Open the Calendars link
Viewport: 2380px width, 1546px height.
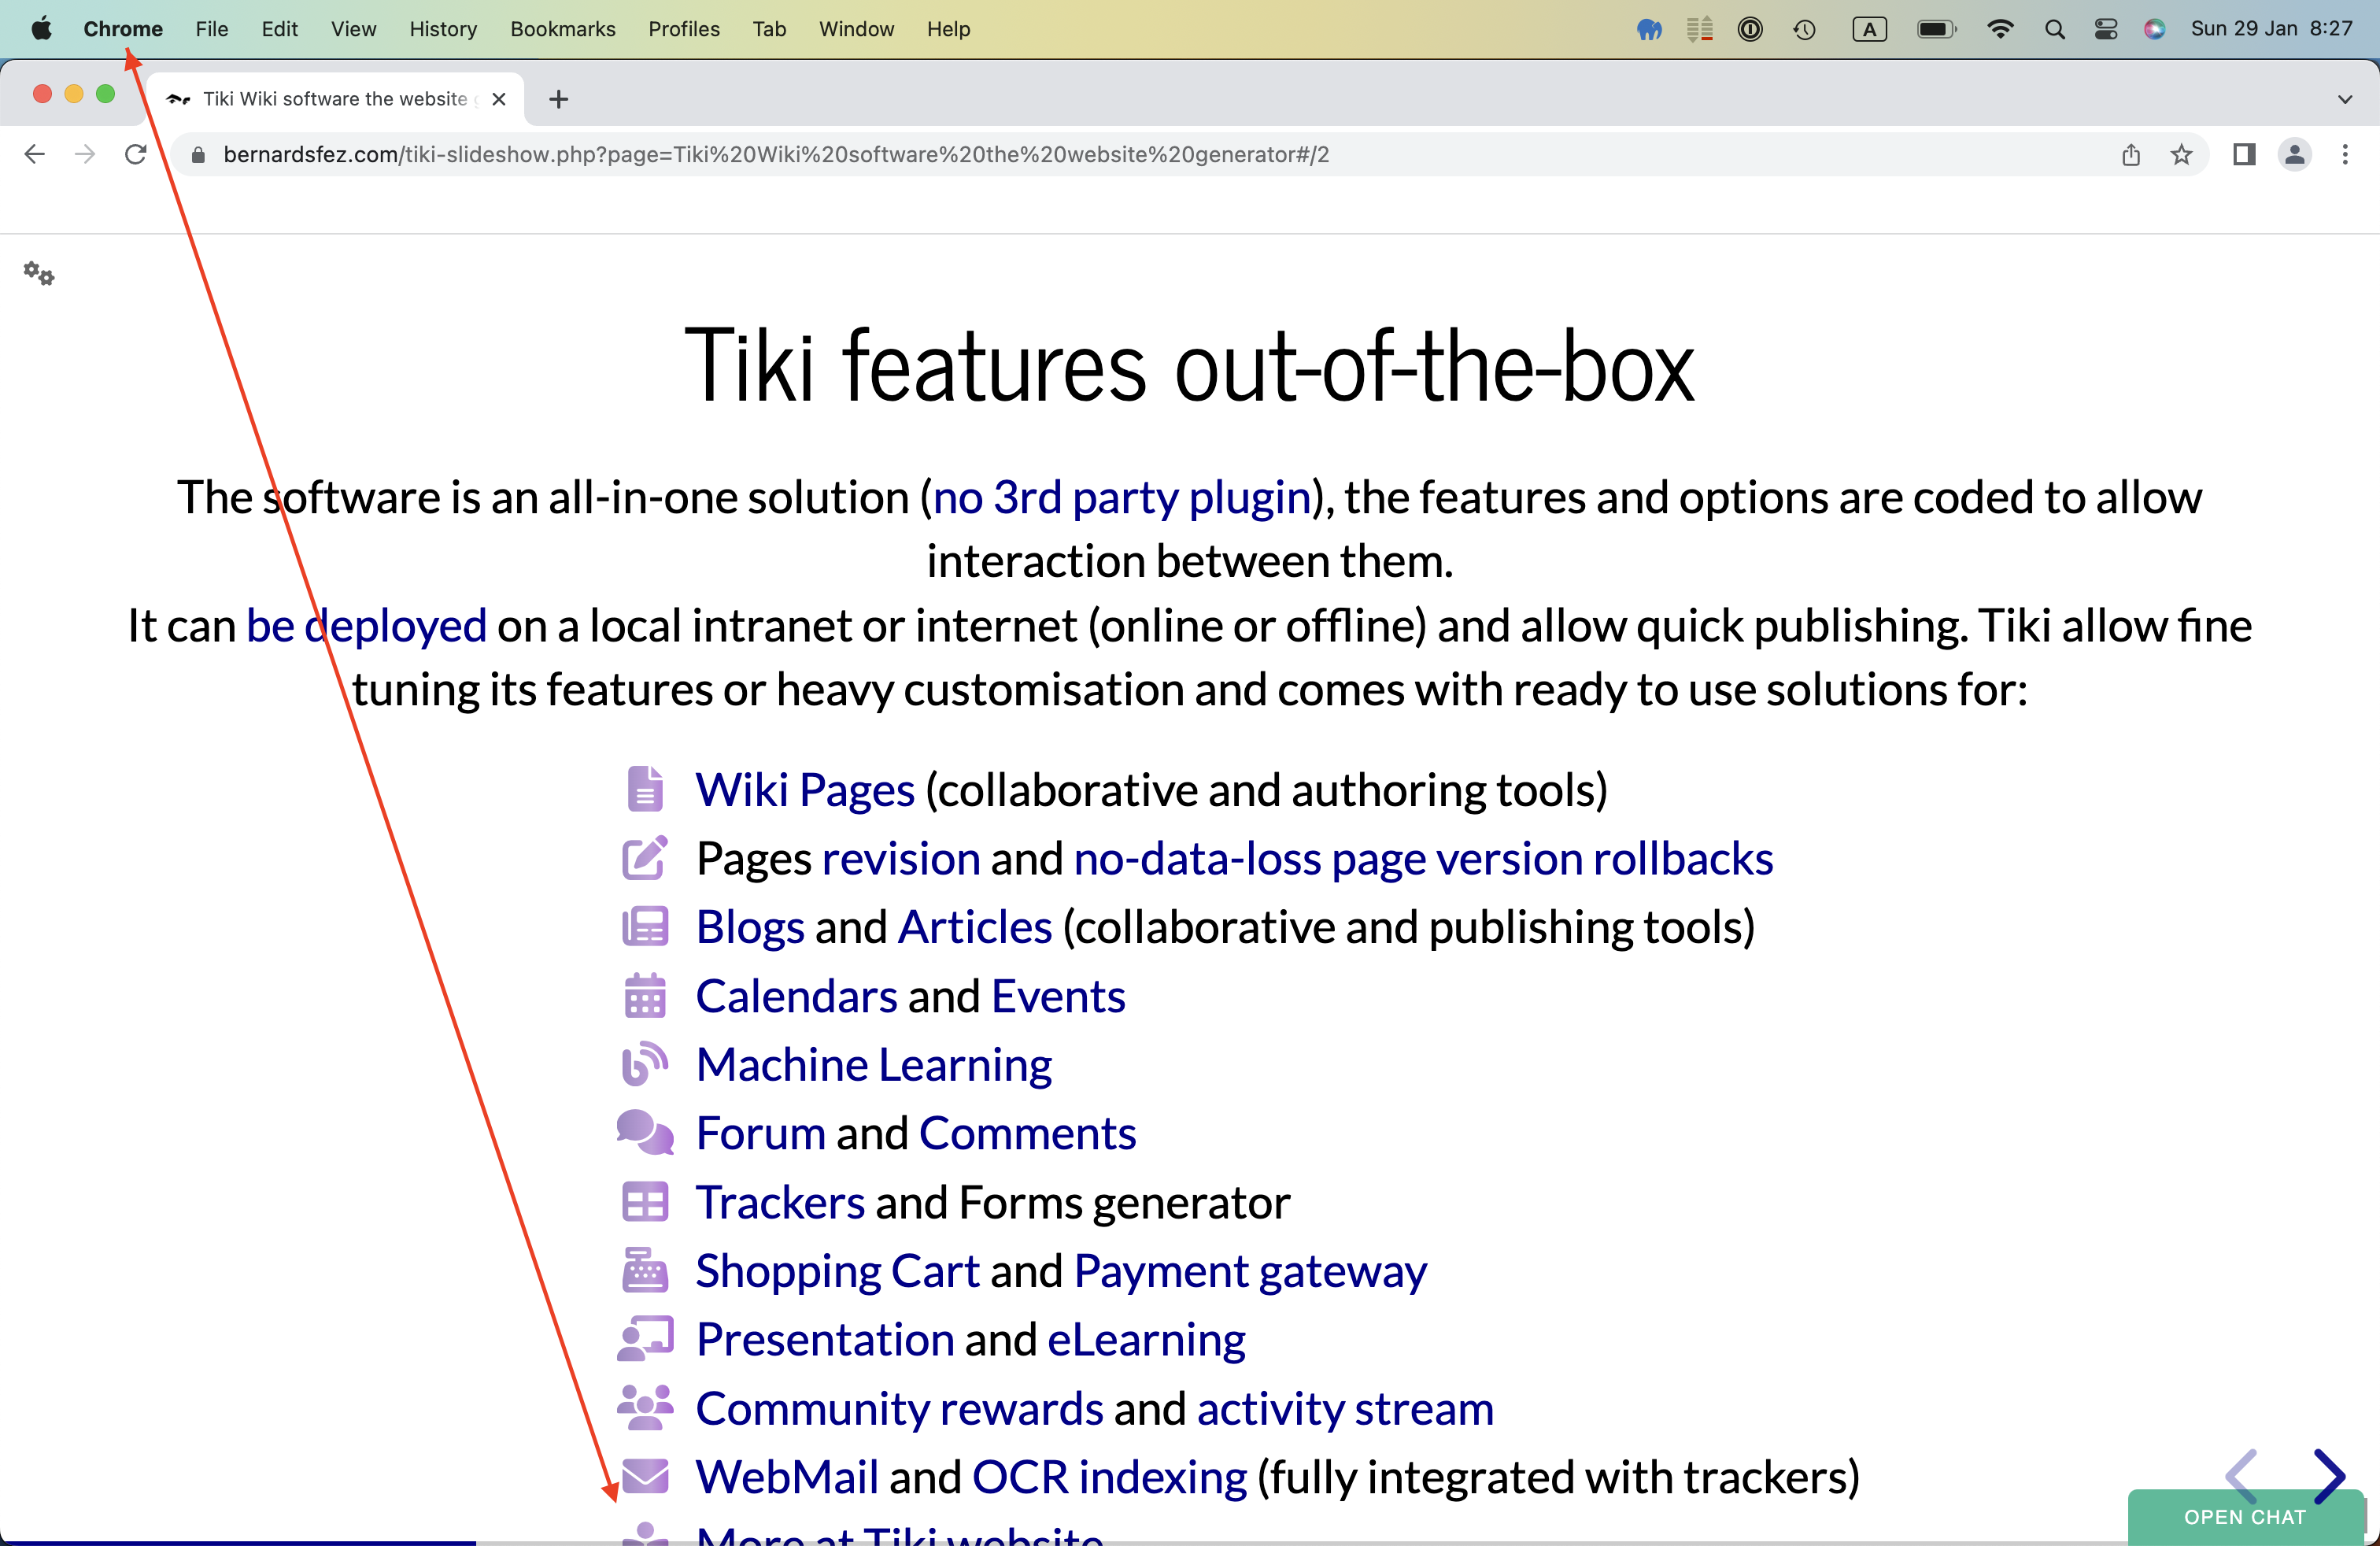click(x=797, y=996)
